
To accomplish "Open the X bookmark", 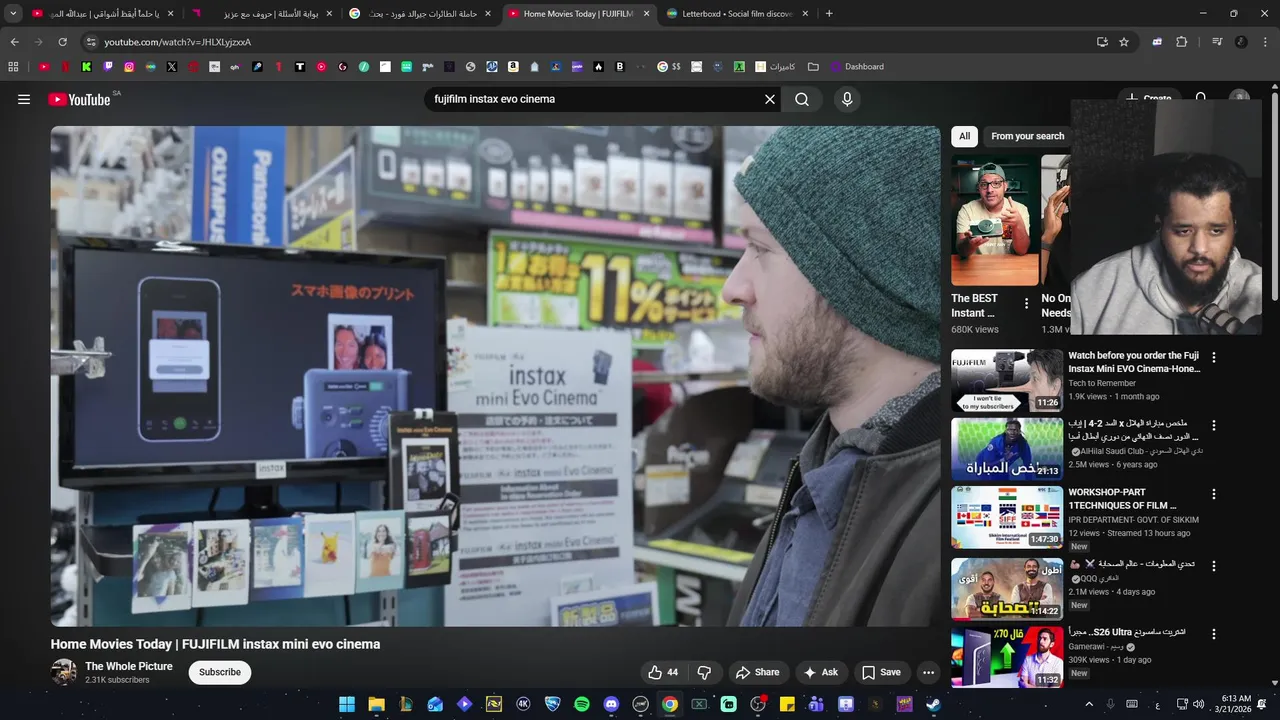I will (x=172, y=67).
